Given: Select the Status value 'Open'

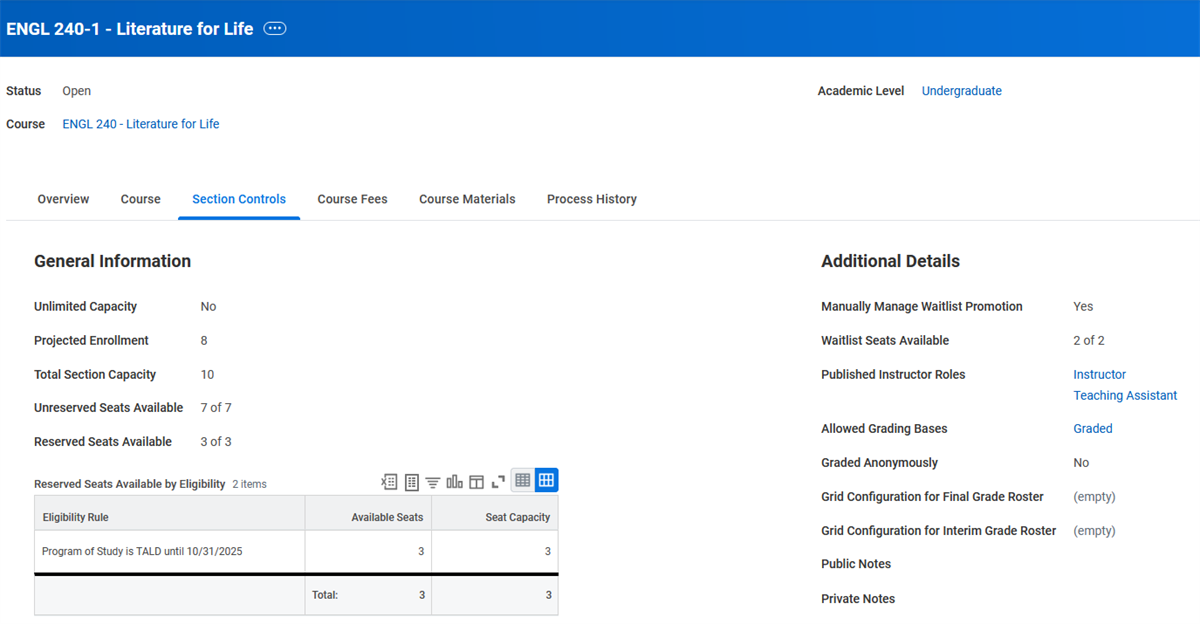Looking at the screenshot, I should click(x=76, y=91).
